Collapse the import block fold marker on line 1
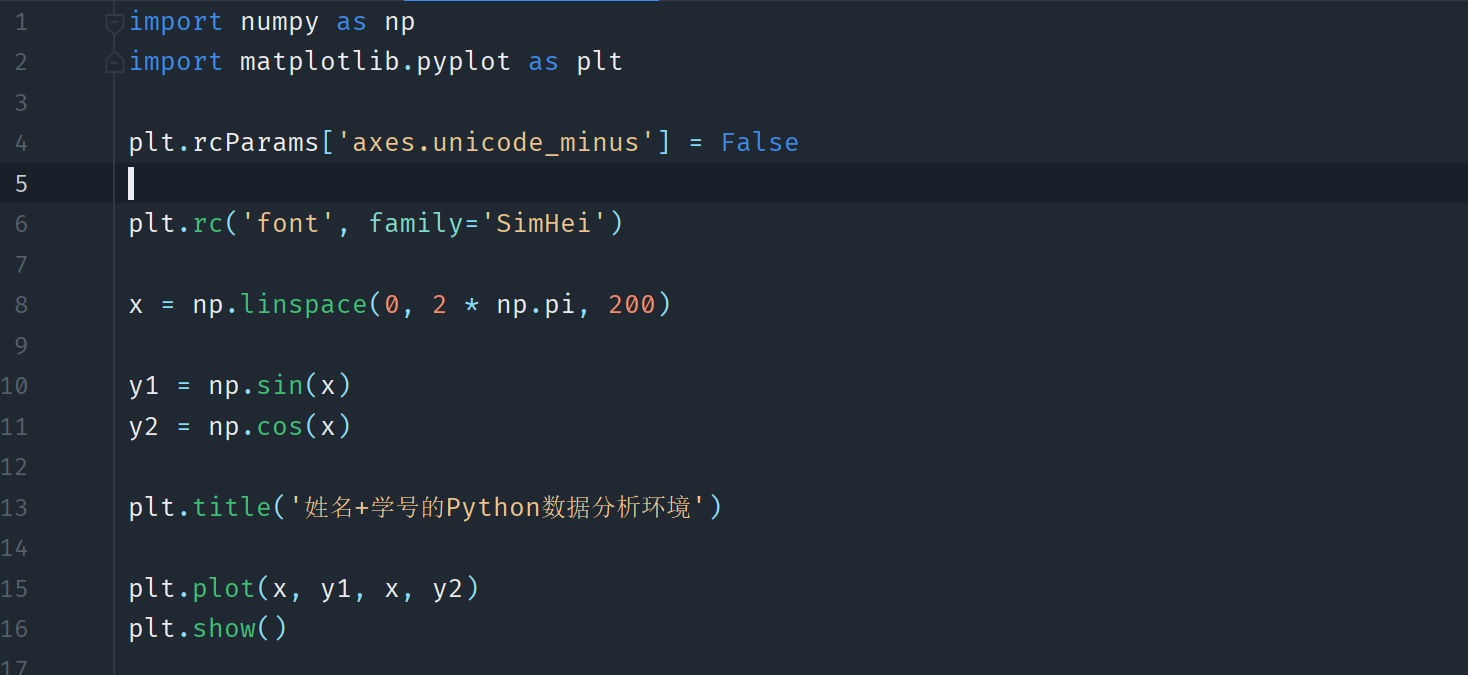The image size is (1468, 675). pos(115,22)
